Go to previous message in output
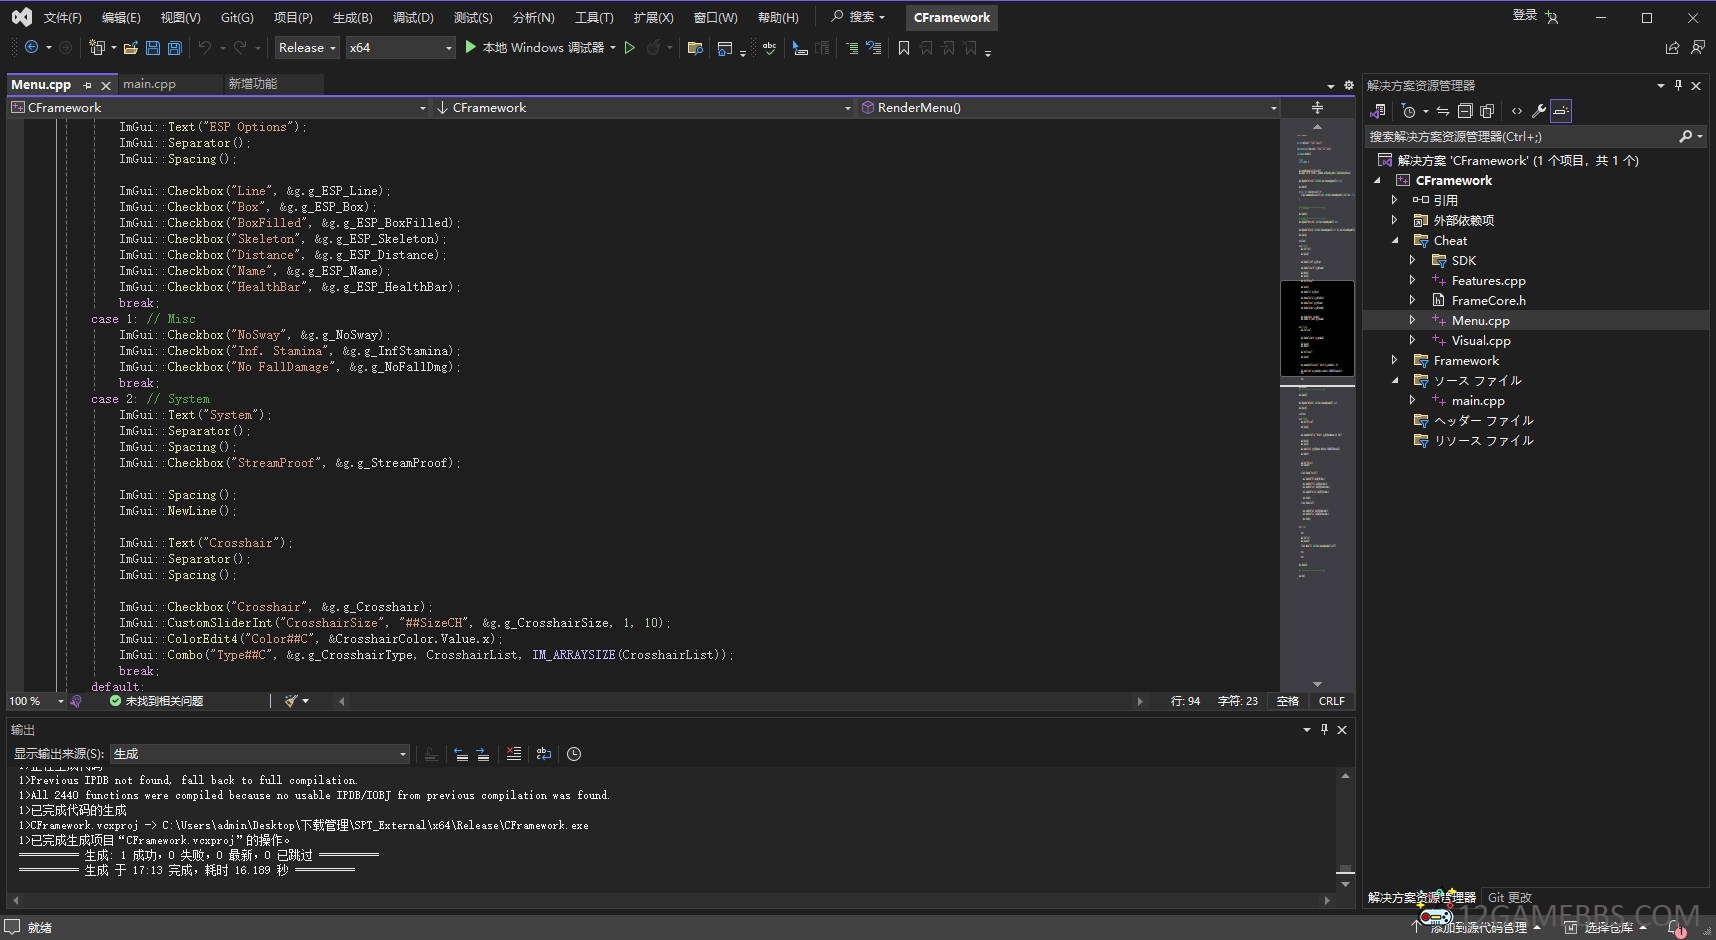This screenshot has height=940, width=1716. coord(461,754)
